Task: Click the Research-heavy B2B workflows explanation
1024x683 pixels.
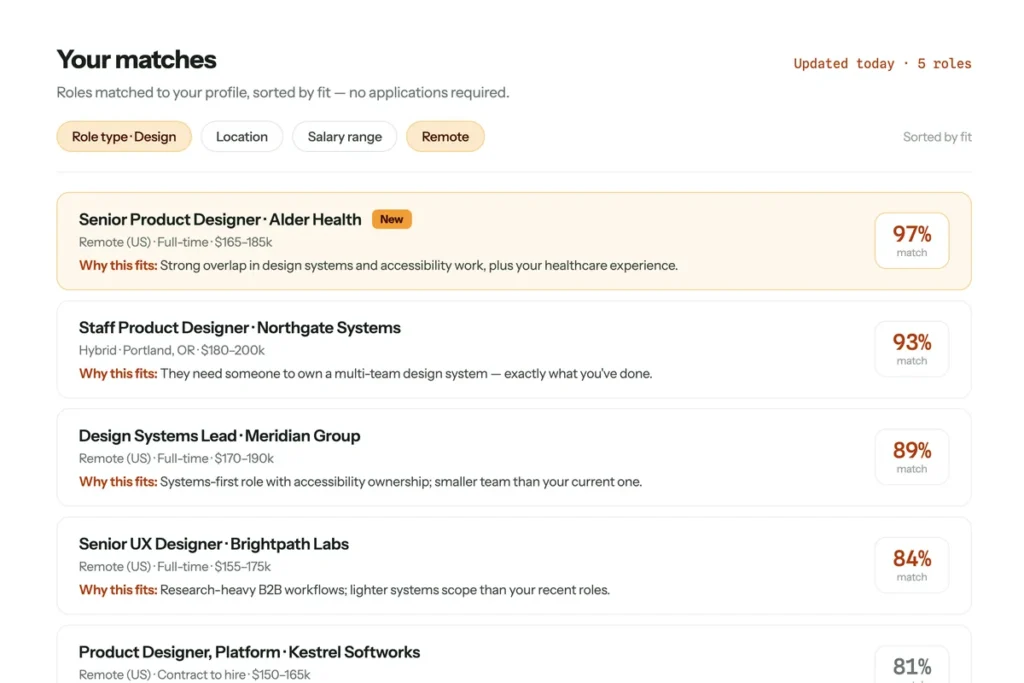Action: 344,590
